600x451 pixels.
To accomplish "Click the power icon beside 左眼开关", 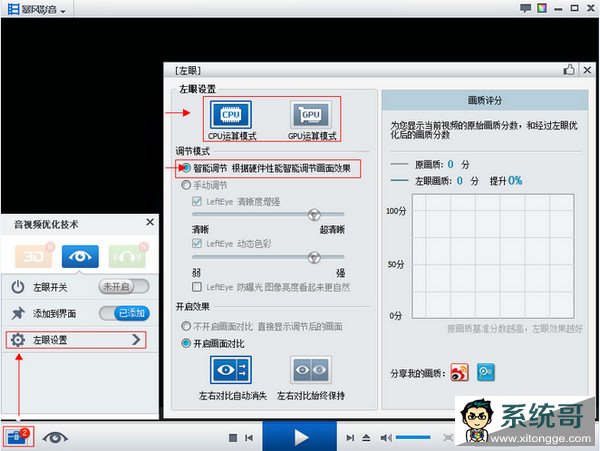I will 18,287.
